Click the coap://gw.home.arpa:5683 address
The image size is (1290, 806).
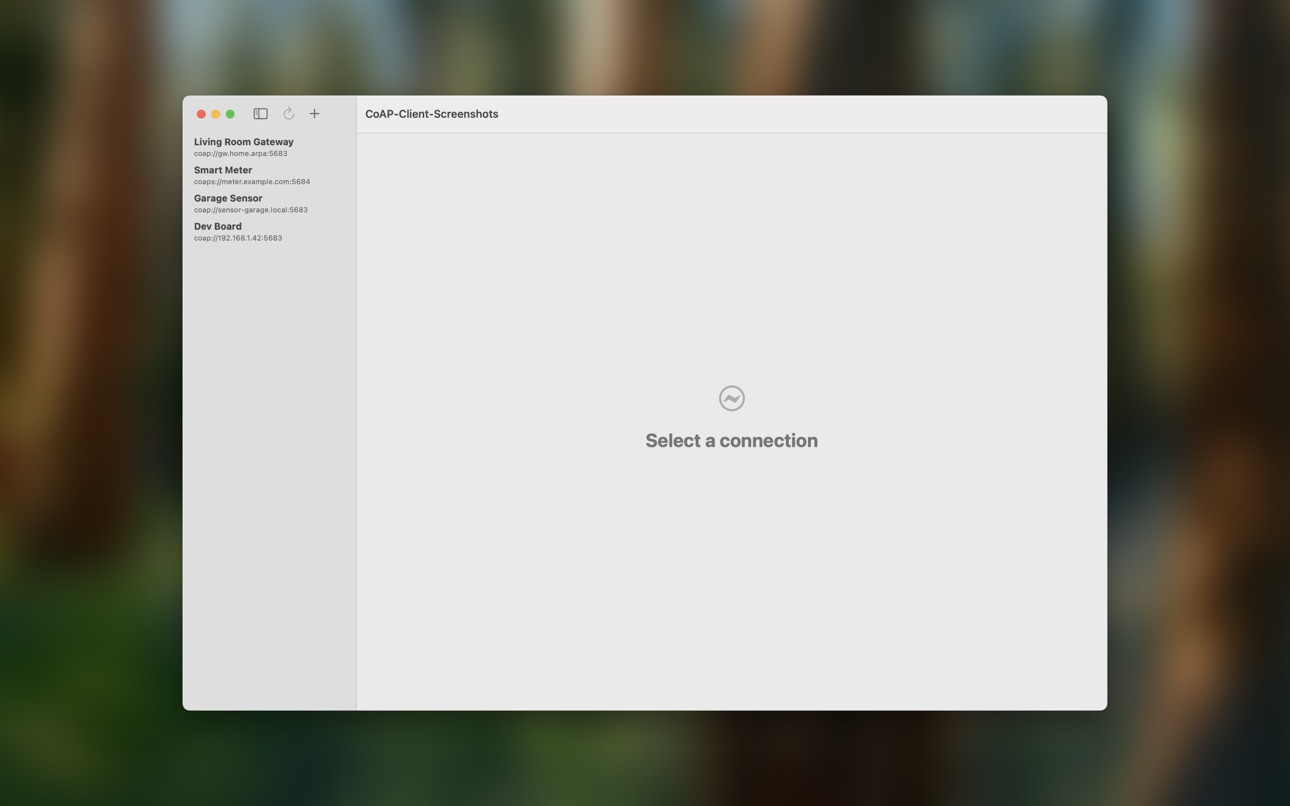tap(241, 154)
